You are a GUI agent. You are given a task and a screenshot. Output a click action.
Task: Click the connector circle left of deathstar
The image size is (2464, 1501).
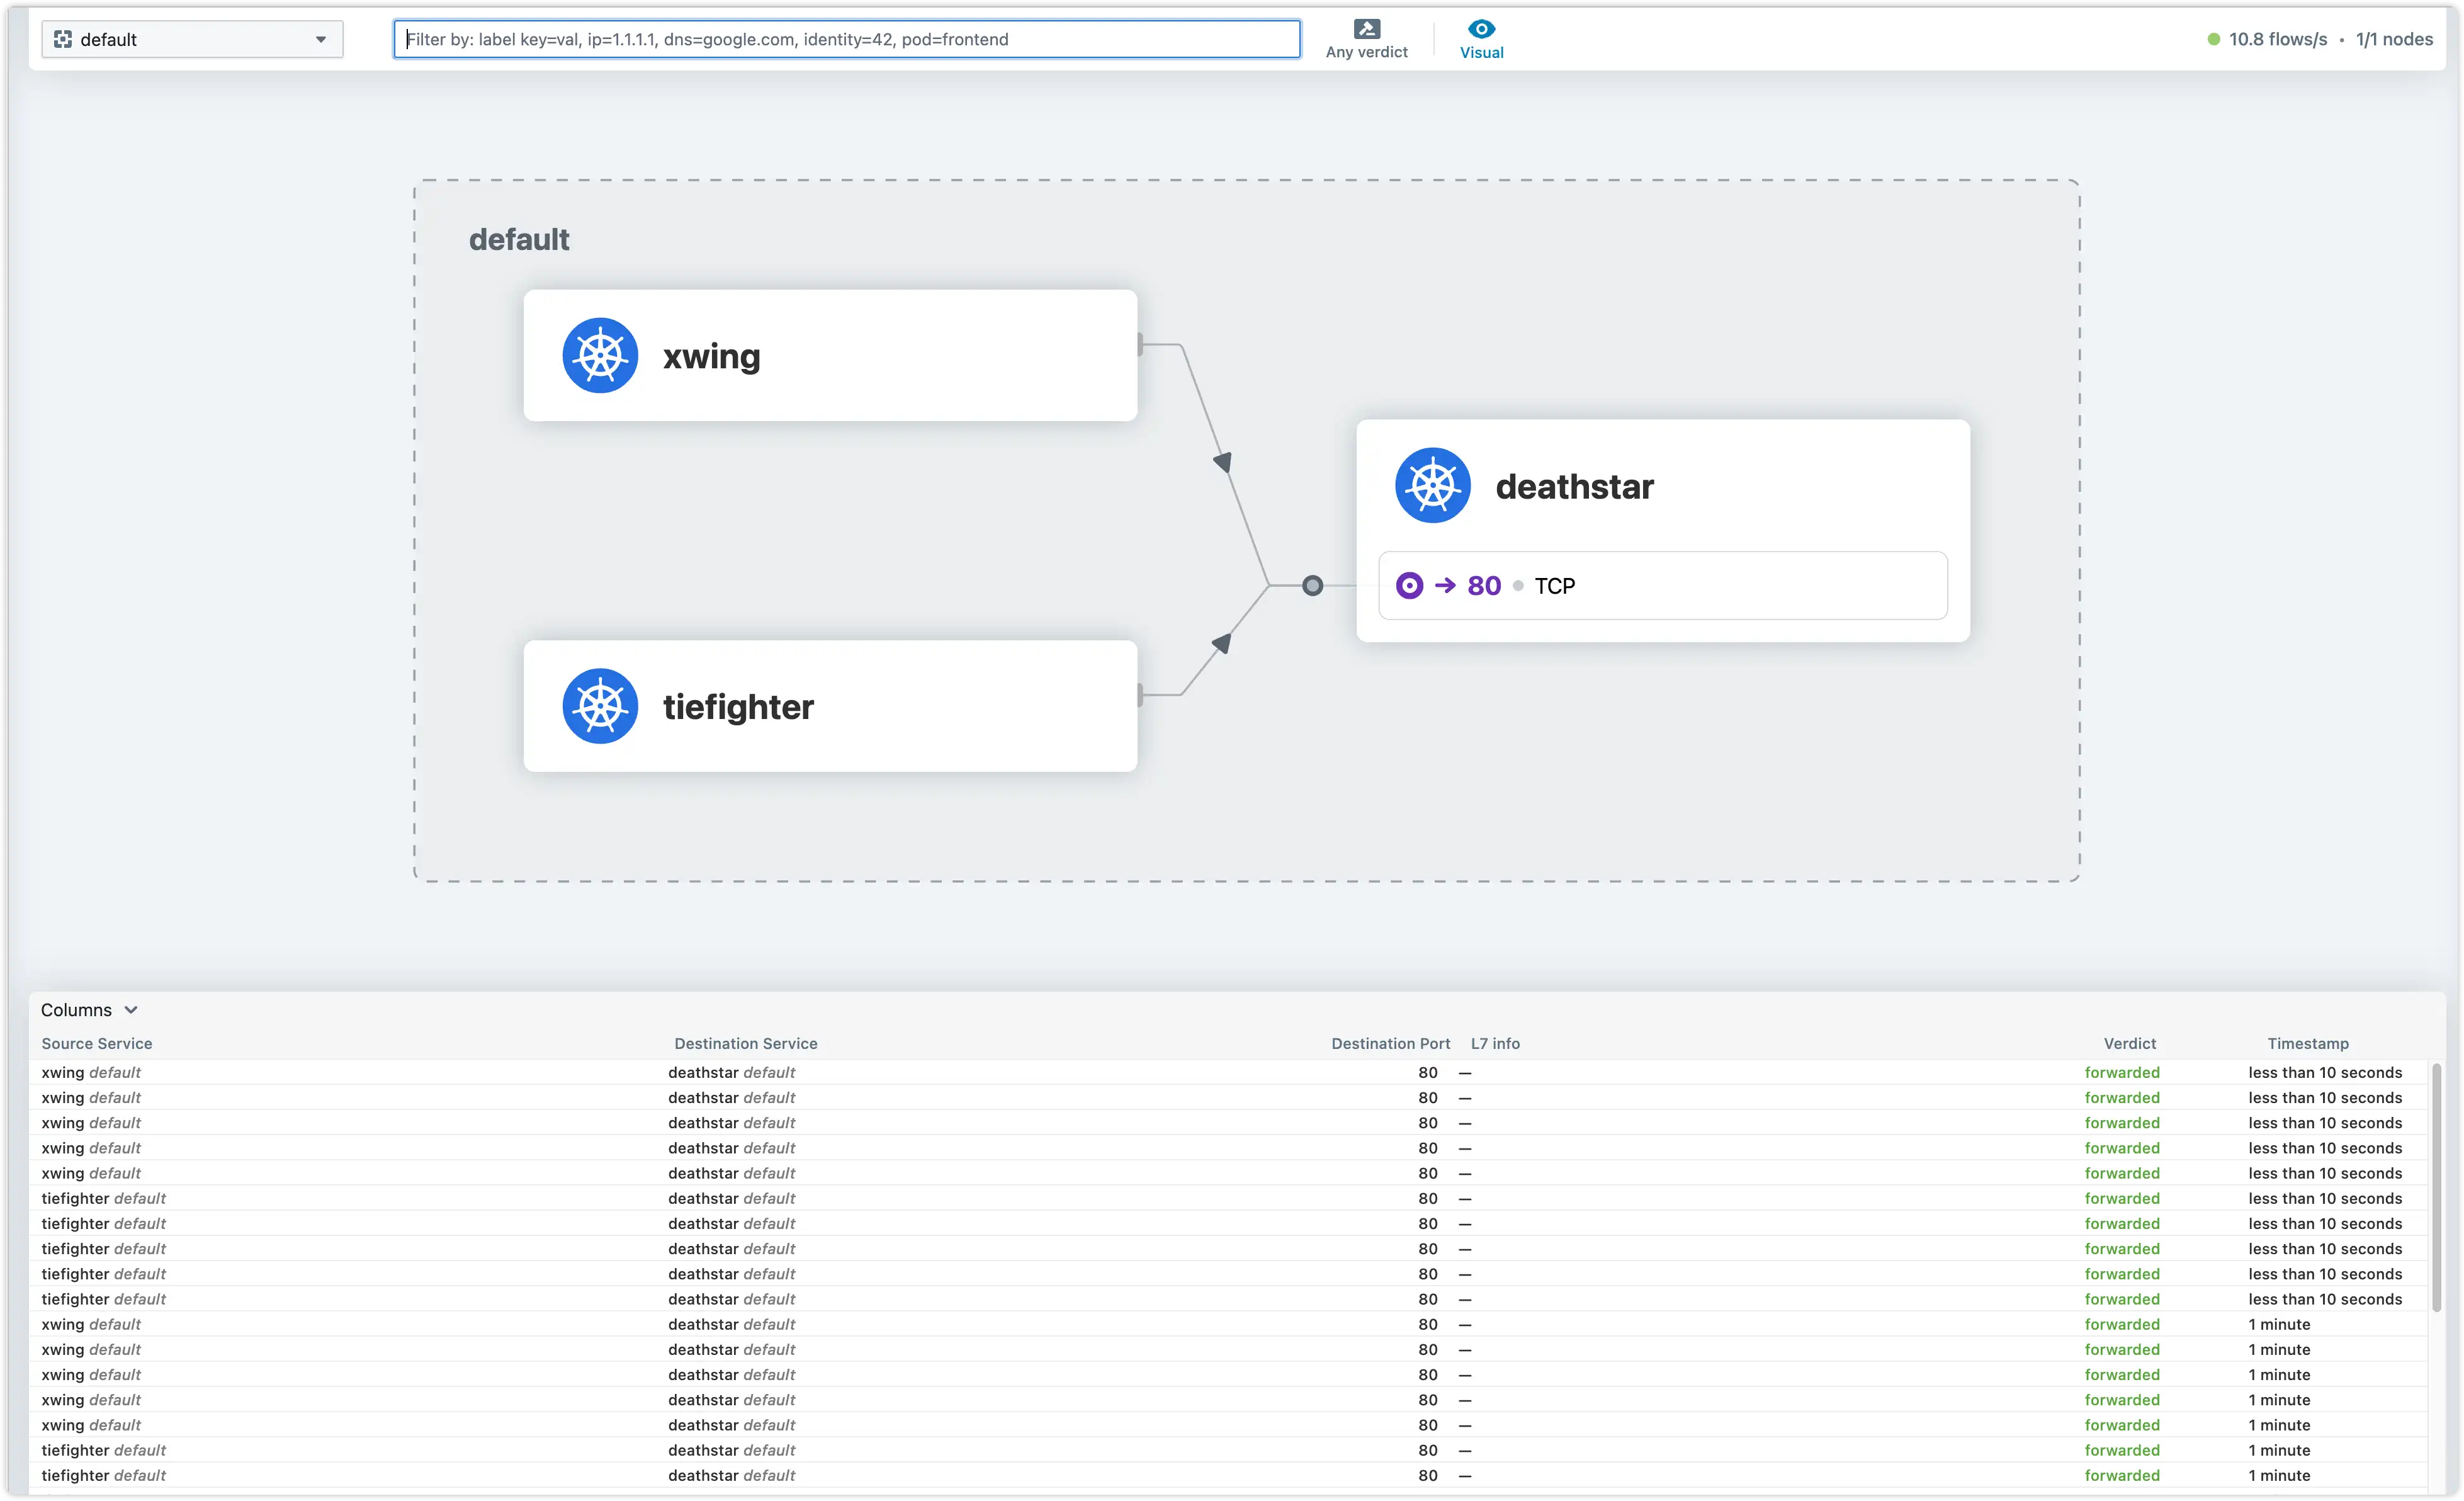pos(1313,586)
